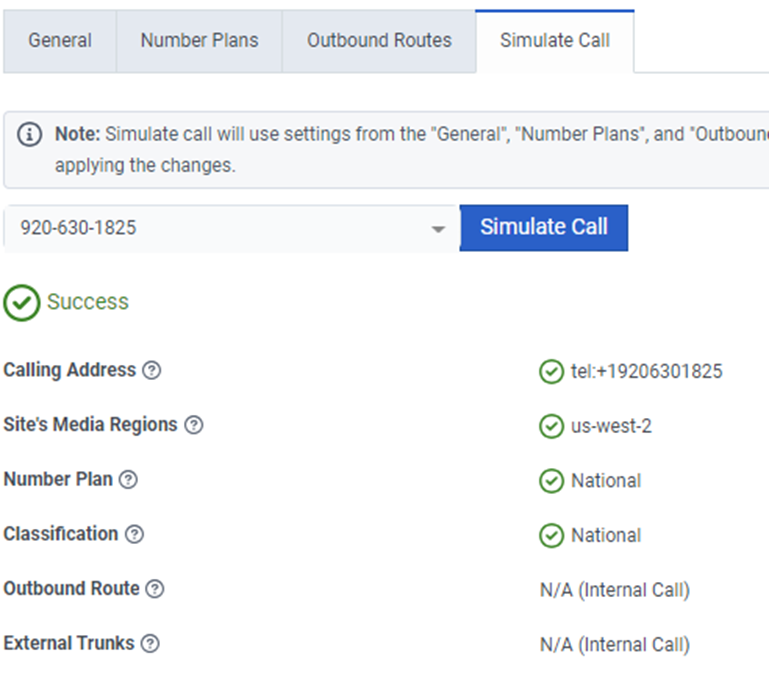
Task: Click the green Success checkmark icon
Action: pyautogui.click(x=21, y=302)
